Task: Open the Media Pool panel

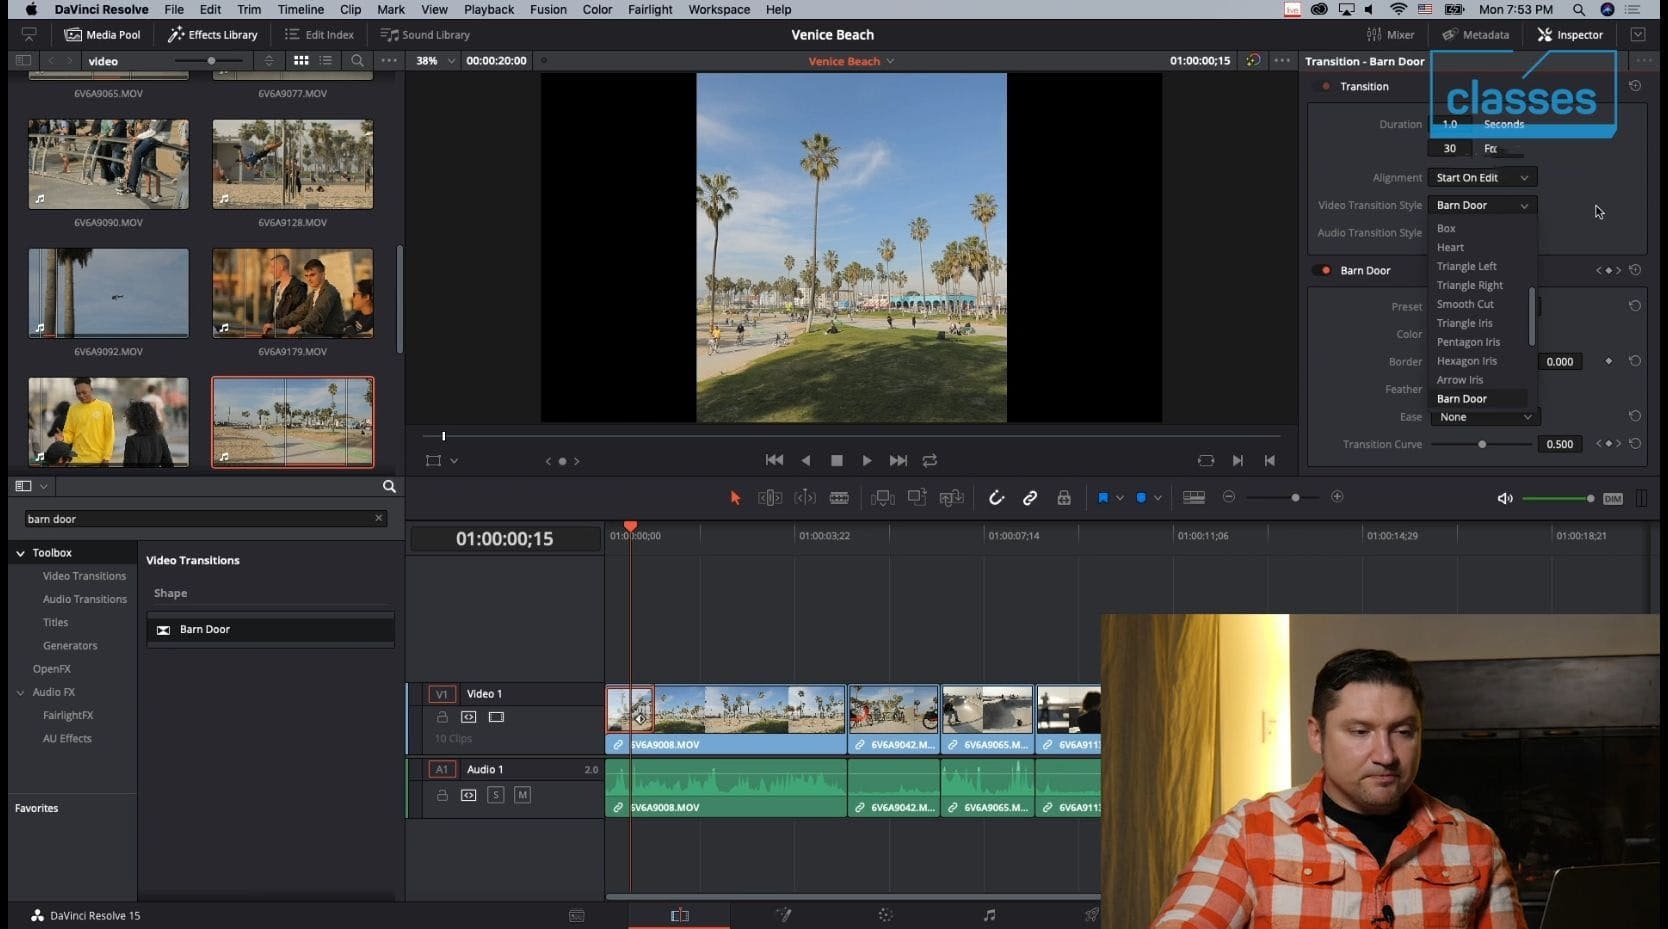Action: pyautogui.click(x=102, y=35)
